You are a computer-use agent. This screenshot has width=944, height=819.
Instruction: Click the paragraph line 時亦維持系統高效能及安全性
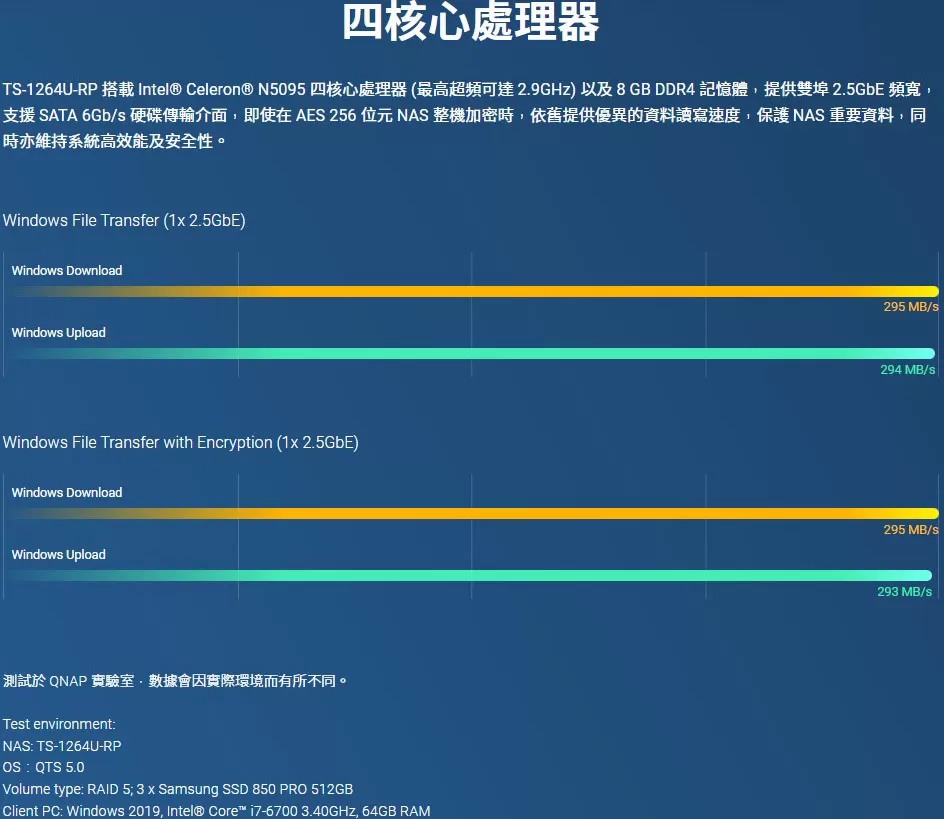114,142
